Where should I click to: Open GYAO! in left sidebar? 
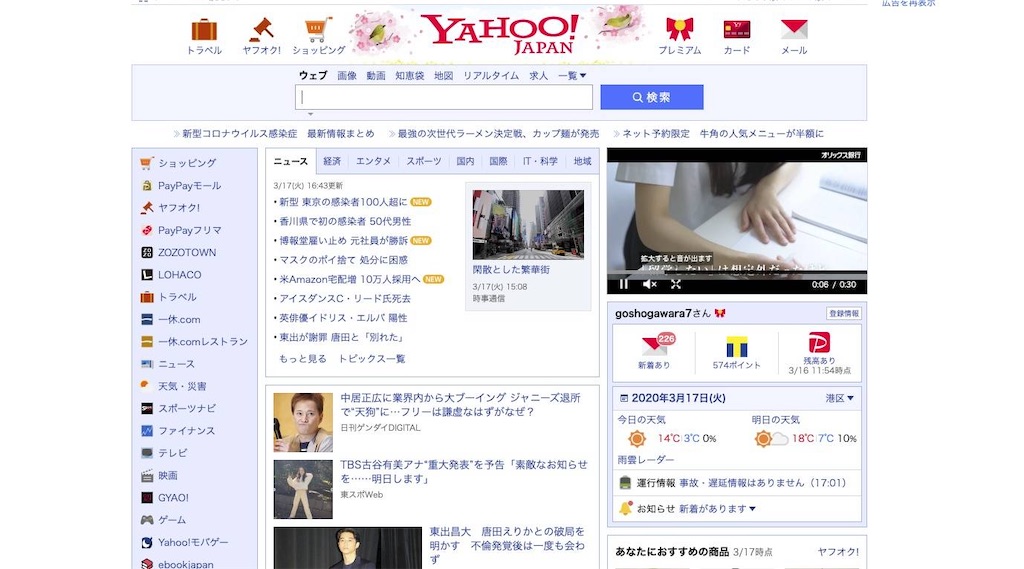pyautogui.click(x=173, y=498)
